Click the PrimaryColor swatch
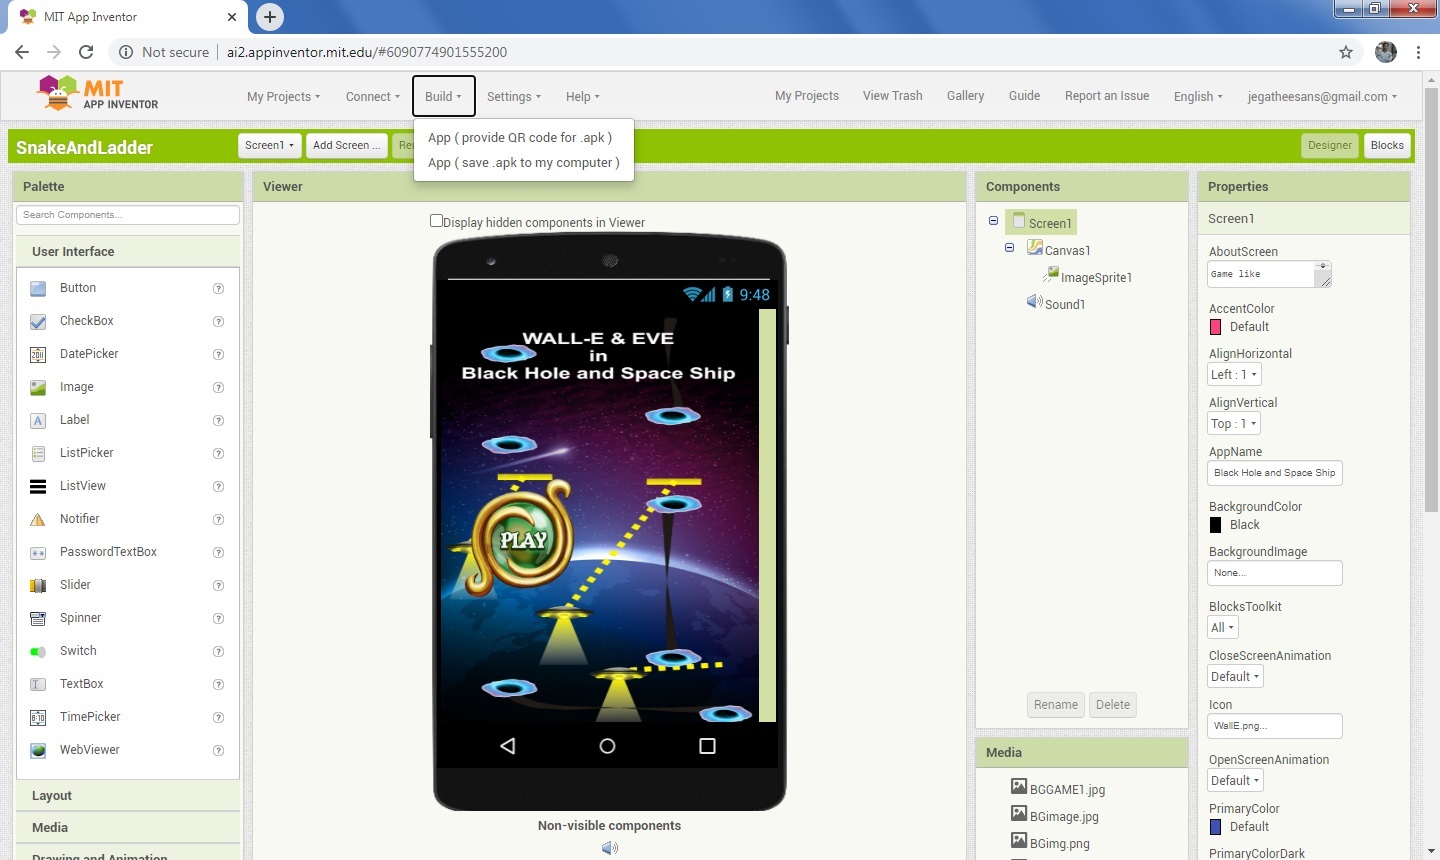The image size is (1440, 860). [1216, 827]
